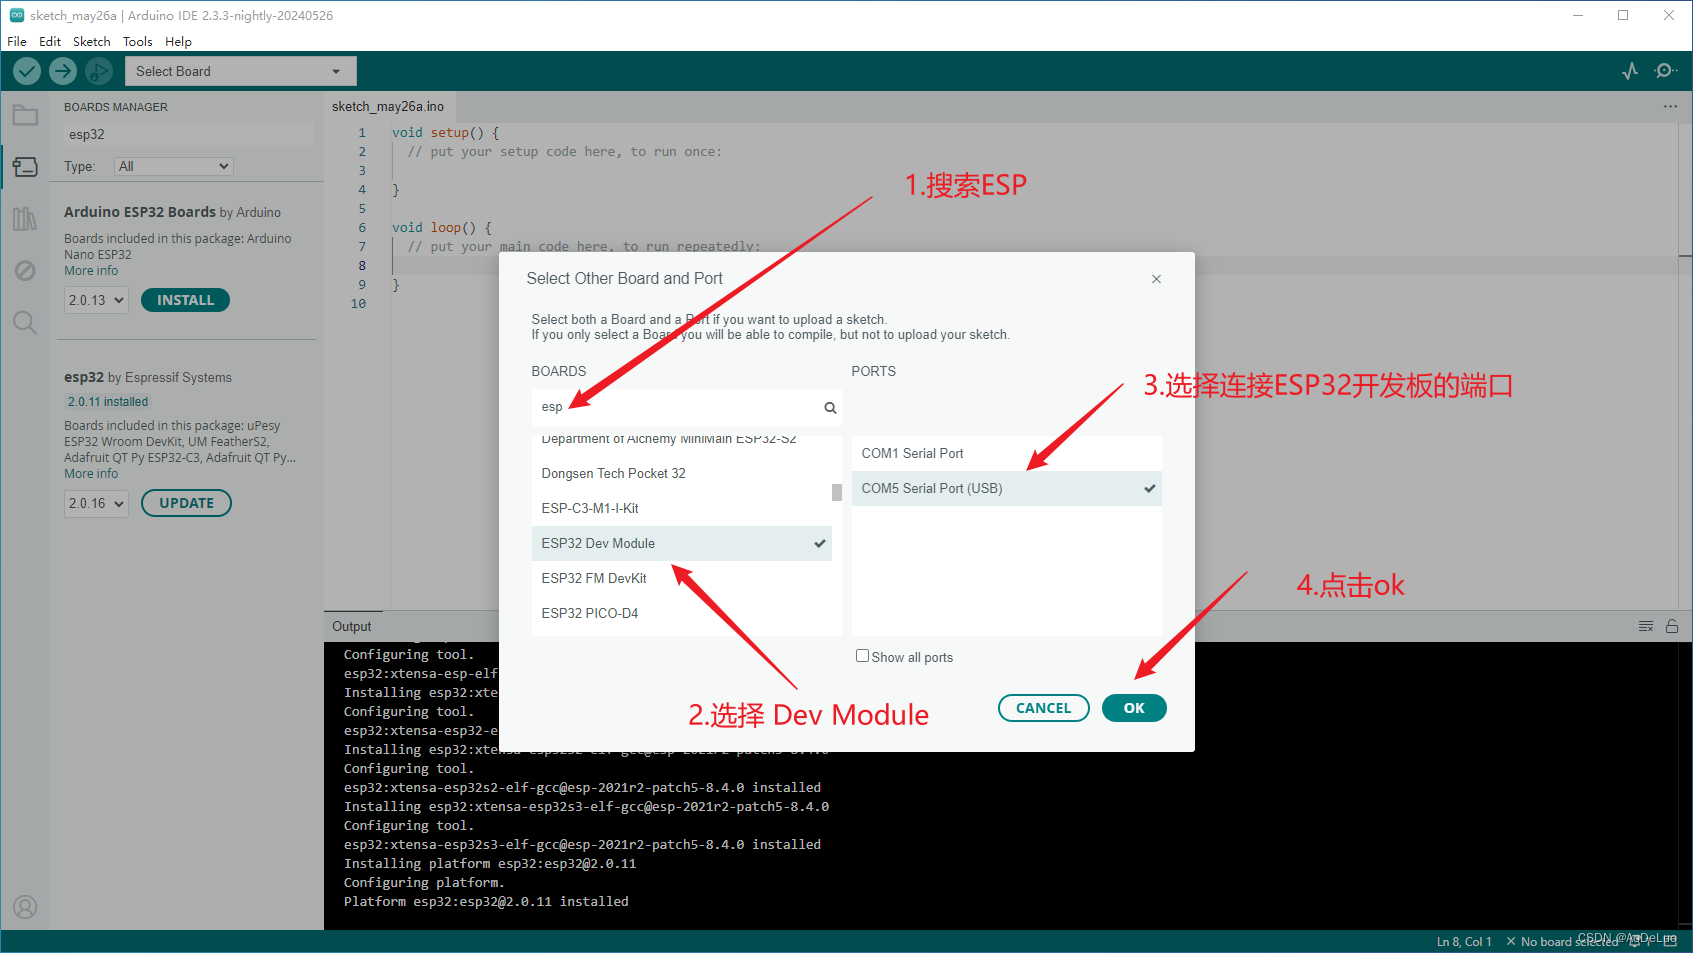Close the Select Other Board dialog
This screenshot has width=1693, height=953.
(x=1156, y=279)
